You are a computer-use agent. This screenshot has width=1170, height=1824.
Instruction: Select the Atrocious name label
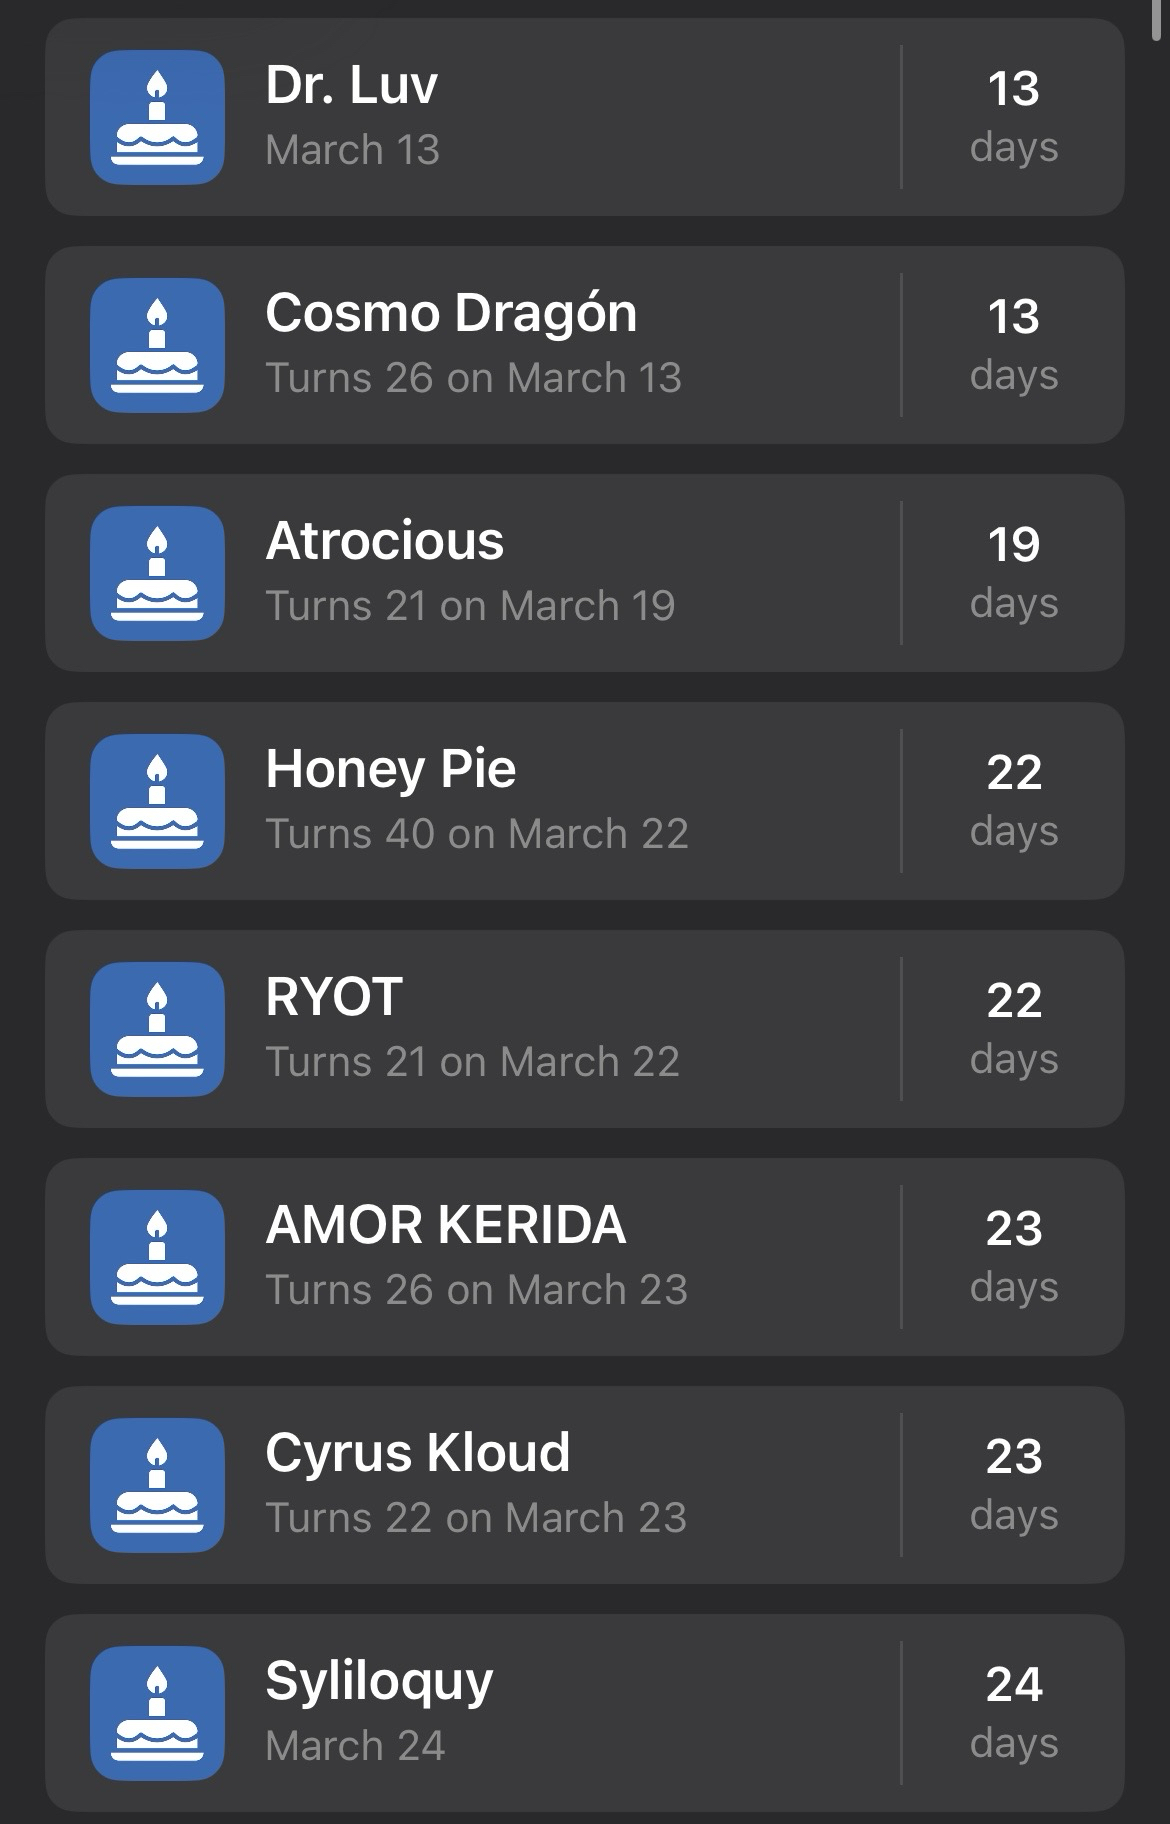coord(384,541)
